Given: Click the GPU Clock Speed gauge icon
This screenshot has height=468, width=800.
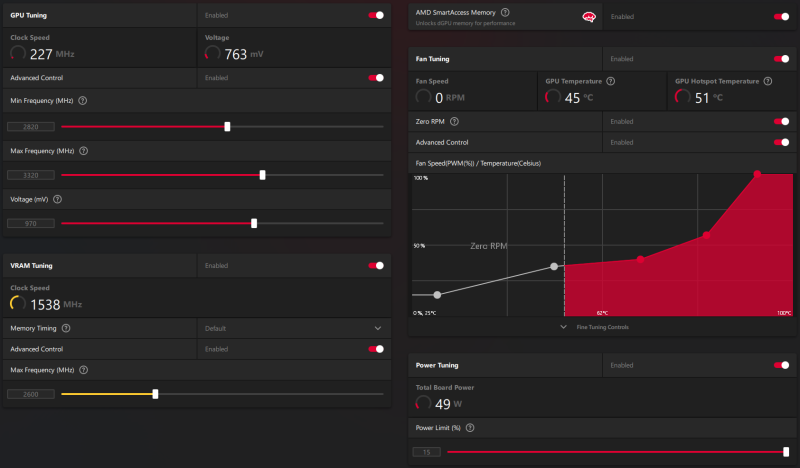Looking at the screenshot, I should (x=18, y=53).
